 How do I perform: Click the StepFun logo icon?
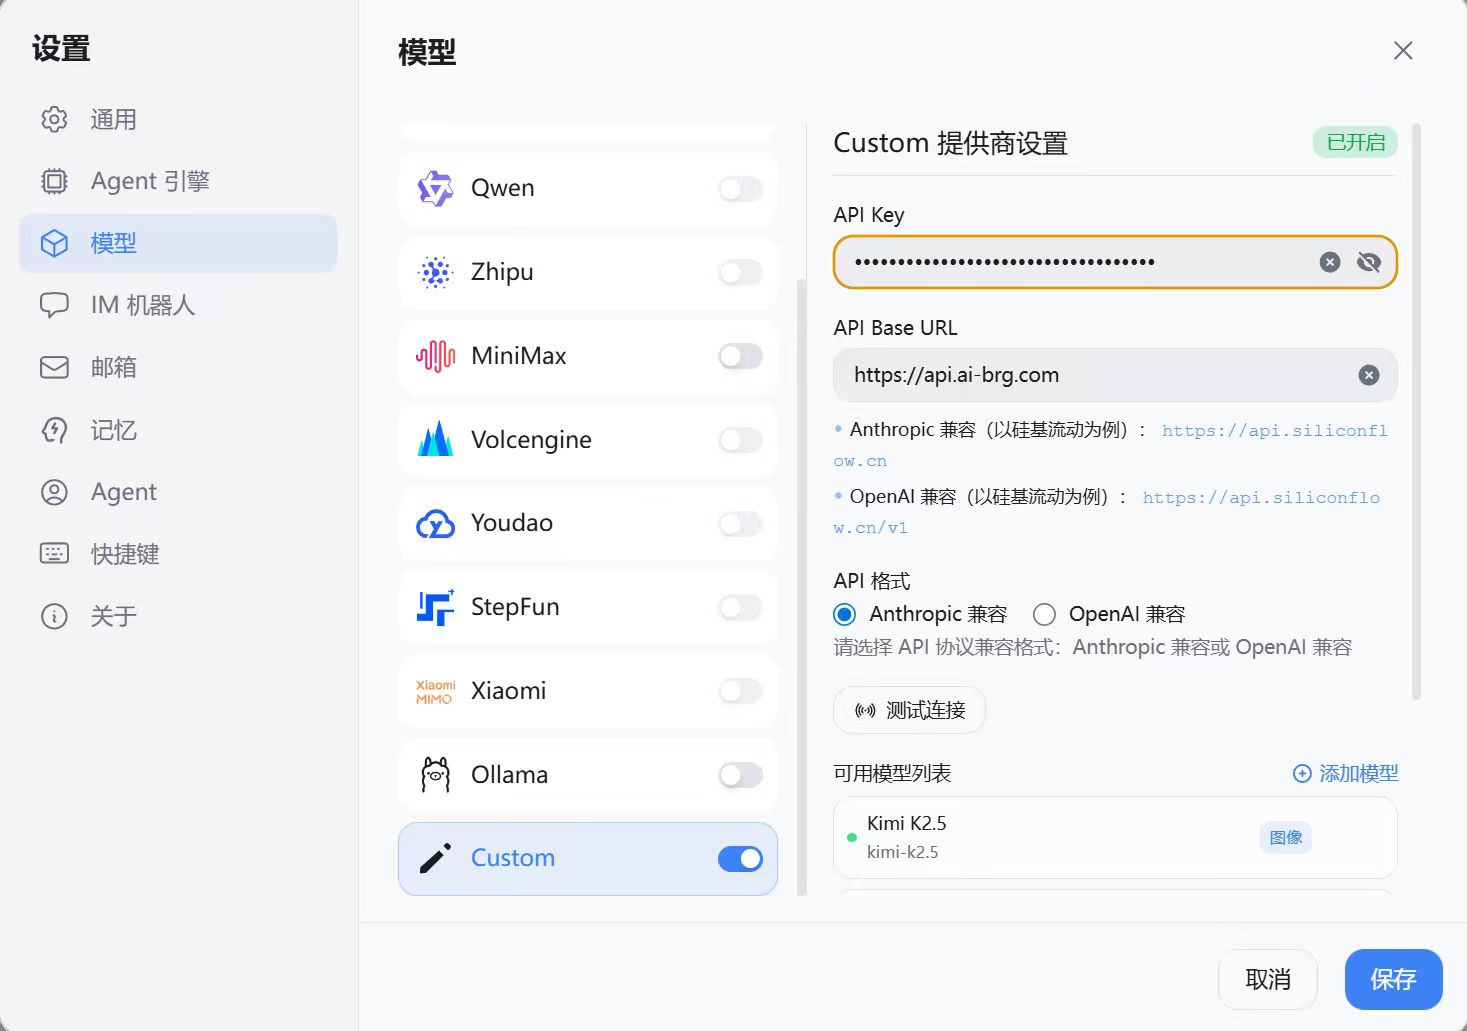[435, 607]
